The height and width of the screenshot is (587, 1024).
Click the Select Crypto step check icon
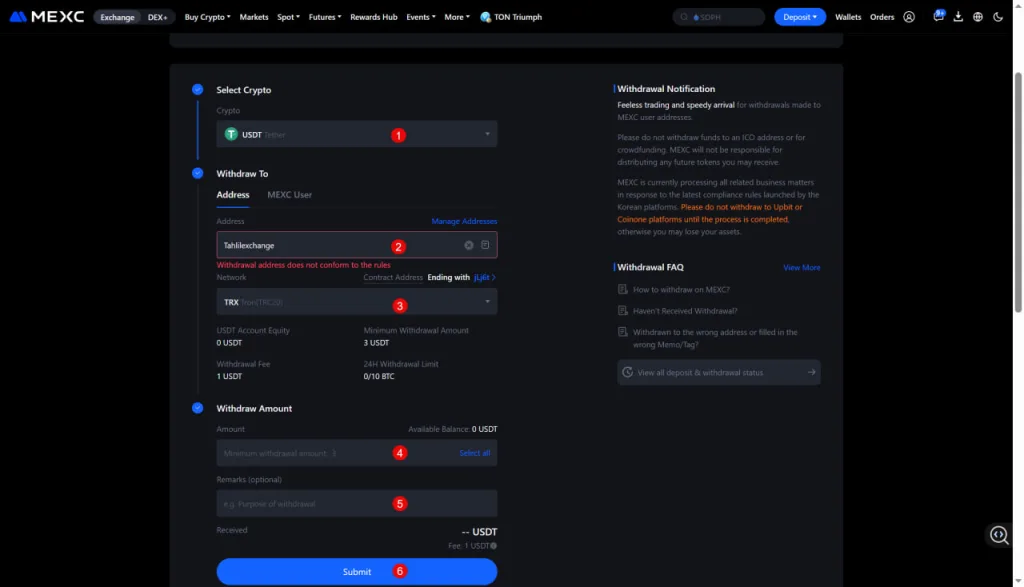[x=197, y=89]
